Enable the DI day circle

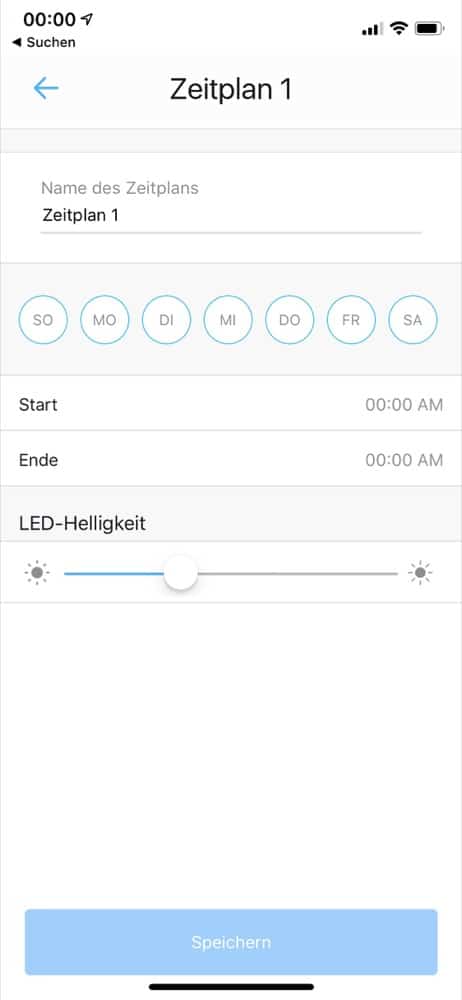pos(167,320)
